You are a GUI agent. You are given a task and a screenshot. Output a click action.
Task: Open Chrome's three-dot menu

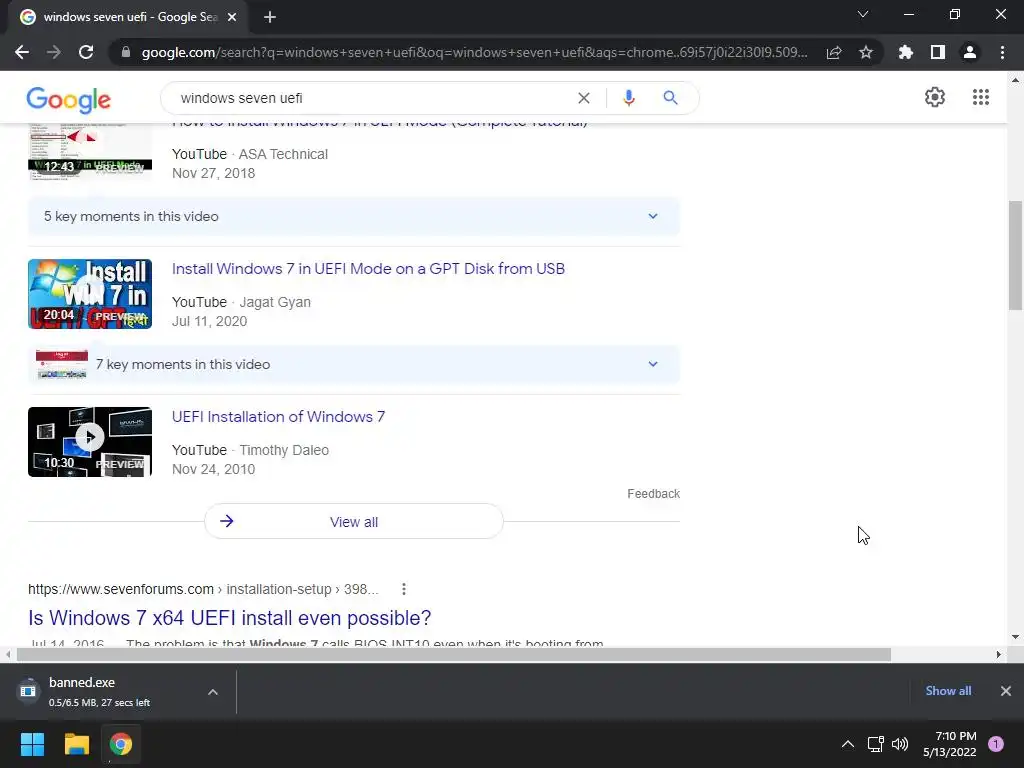pos(1002,52)
